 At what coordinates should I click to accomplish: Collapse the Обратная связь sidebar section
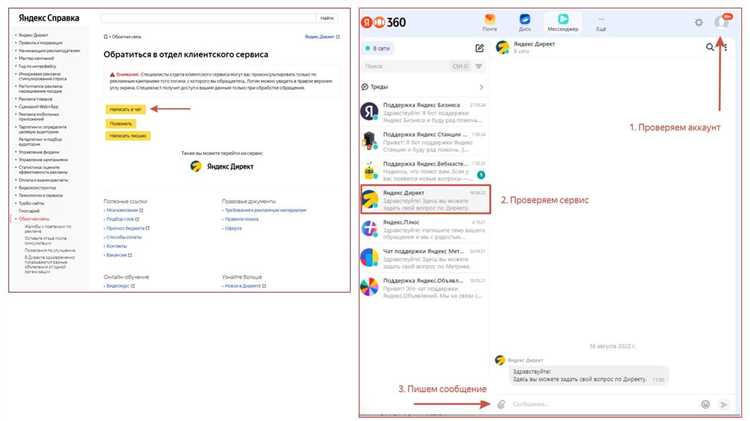click(x=32, y=219)
